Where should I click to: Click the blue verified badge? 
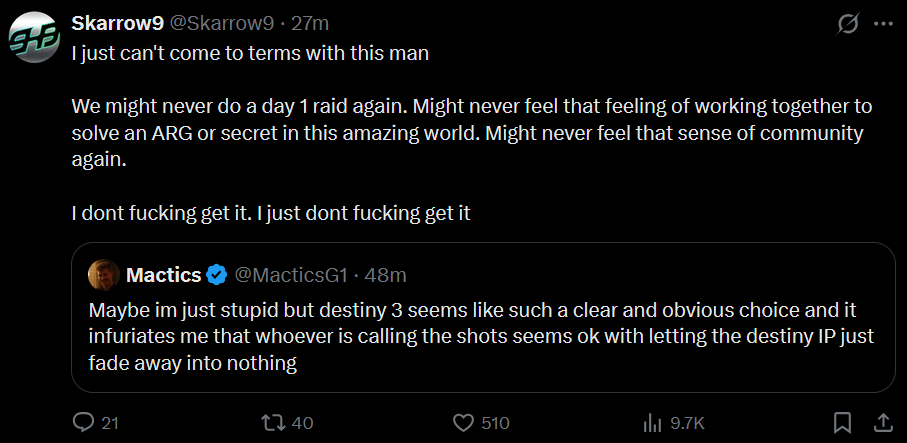click(x=217, y=275)
